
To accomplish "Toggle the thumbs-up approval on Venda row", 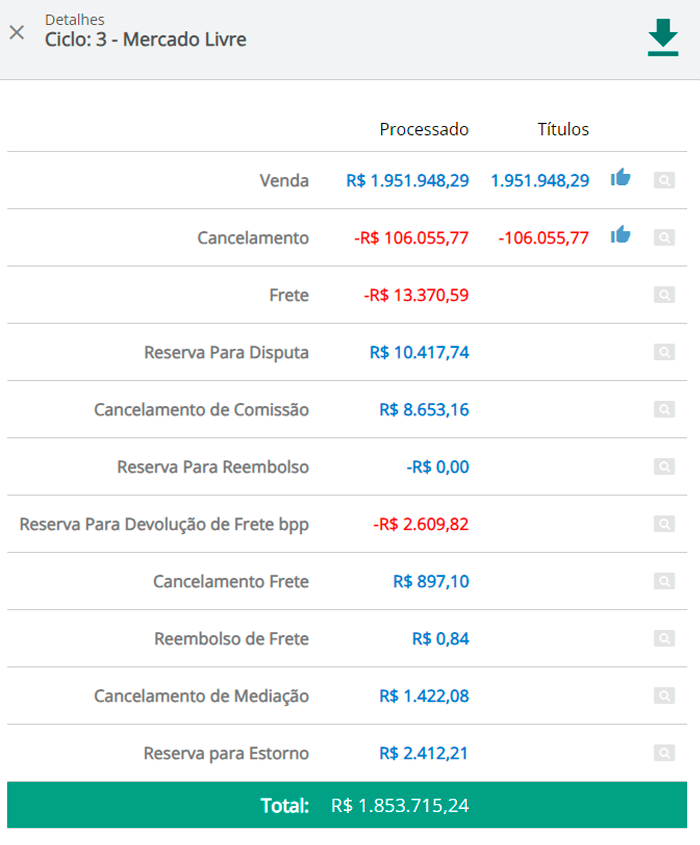I will click(621, 177).
